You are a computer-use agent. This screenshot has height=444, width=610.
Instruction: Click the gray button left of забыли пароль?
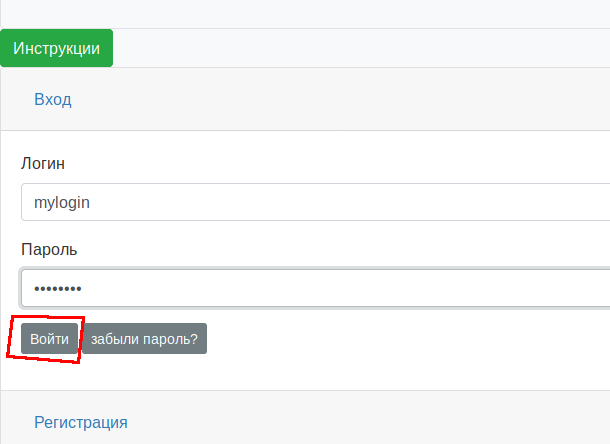49,339
